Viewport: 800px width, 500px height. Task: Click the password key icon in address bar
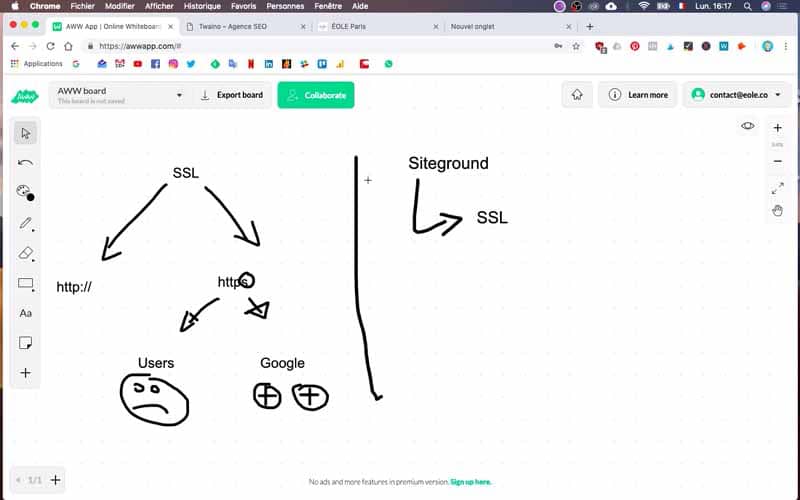(x=558, y=46)
